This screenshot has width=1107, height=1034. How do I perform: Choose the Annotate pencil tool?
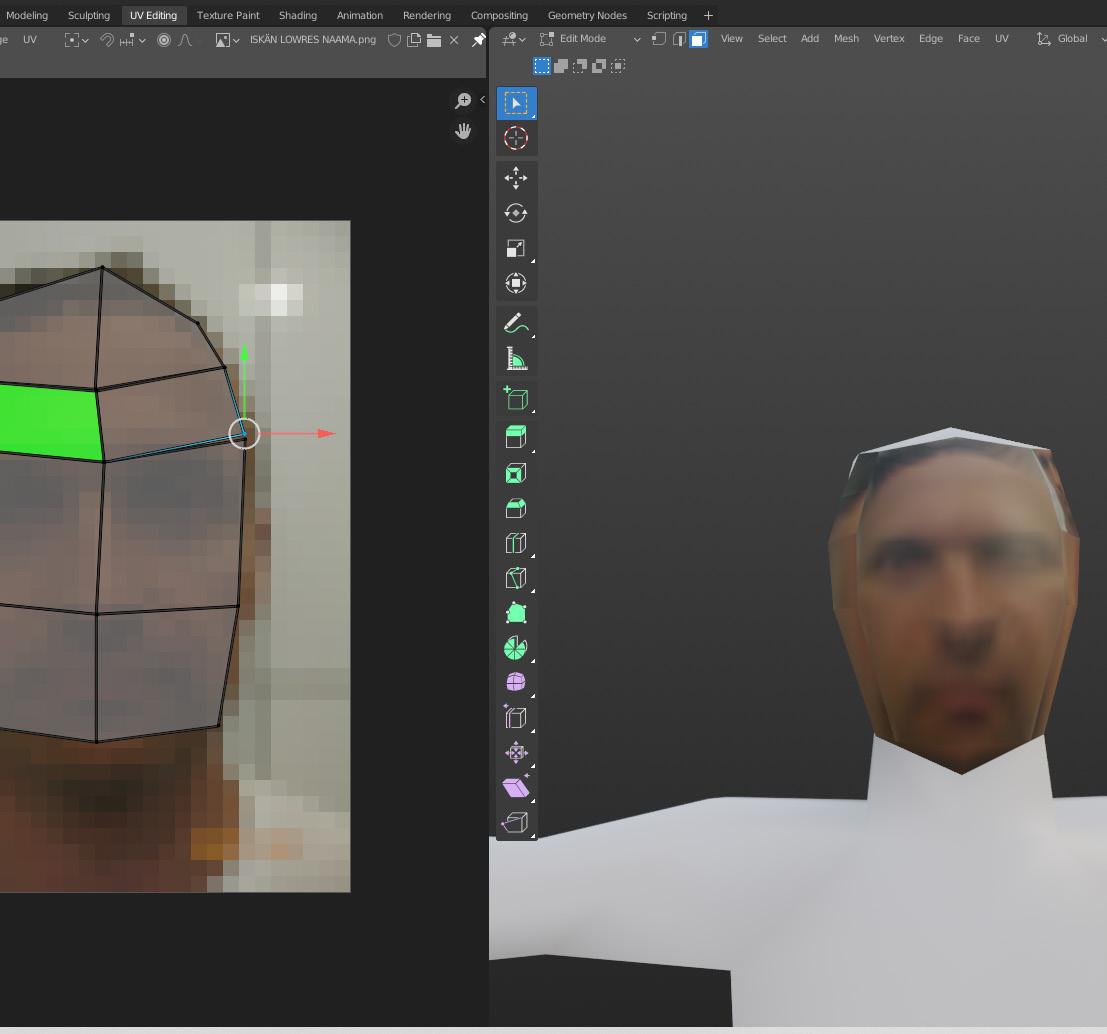tap(516, 323)
